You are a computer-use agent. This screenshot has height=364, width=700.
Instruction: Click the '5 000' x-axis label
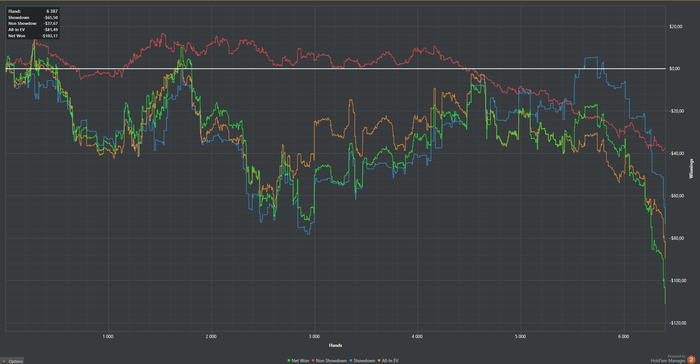[520, 337]
